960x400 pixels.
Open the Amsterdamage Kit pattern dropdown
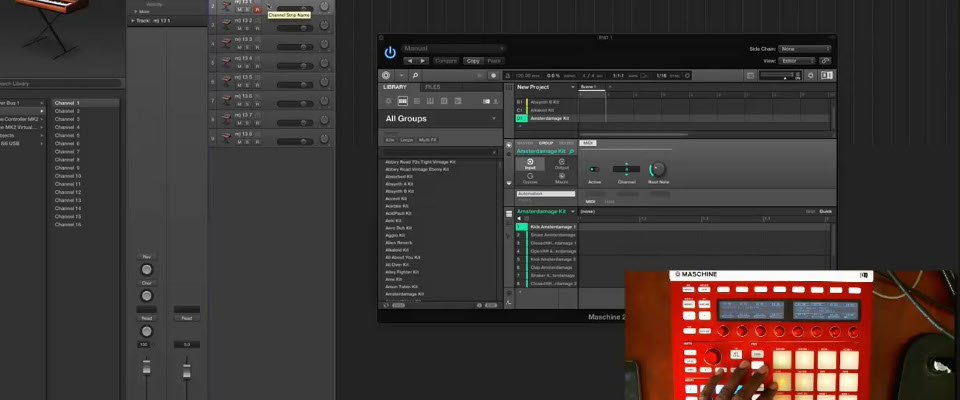(x=572, y=211)
